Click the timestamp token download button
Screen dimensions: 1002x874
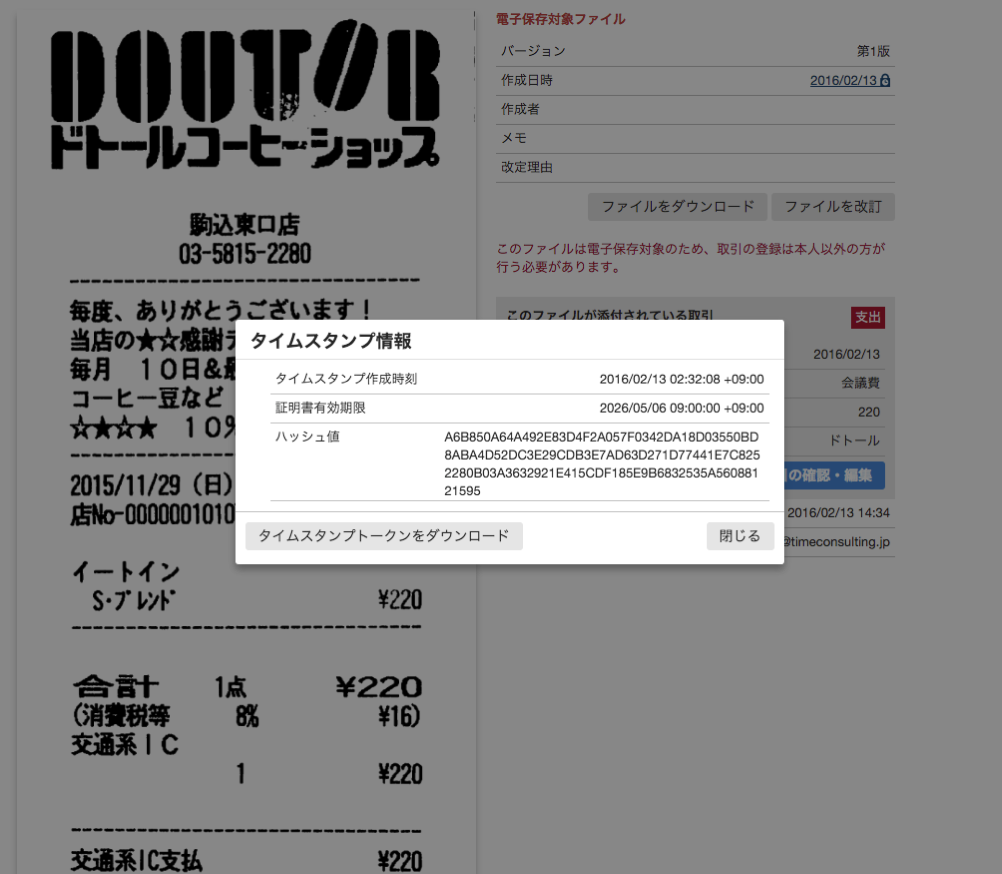click(384, 535)
